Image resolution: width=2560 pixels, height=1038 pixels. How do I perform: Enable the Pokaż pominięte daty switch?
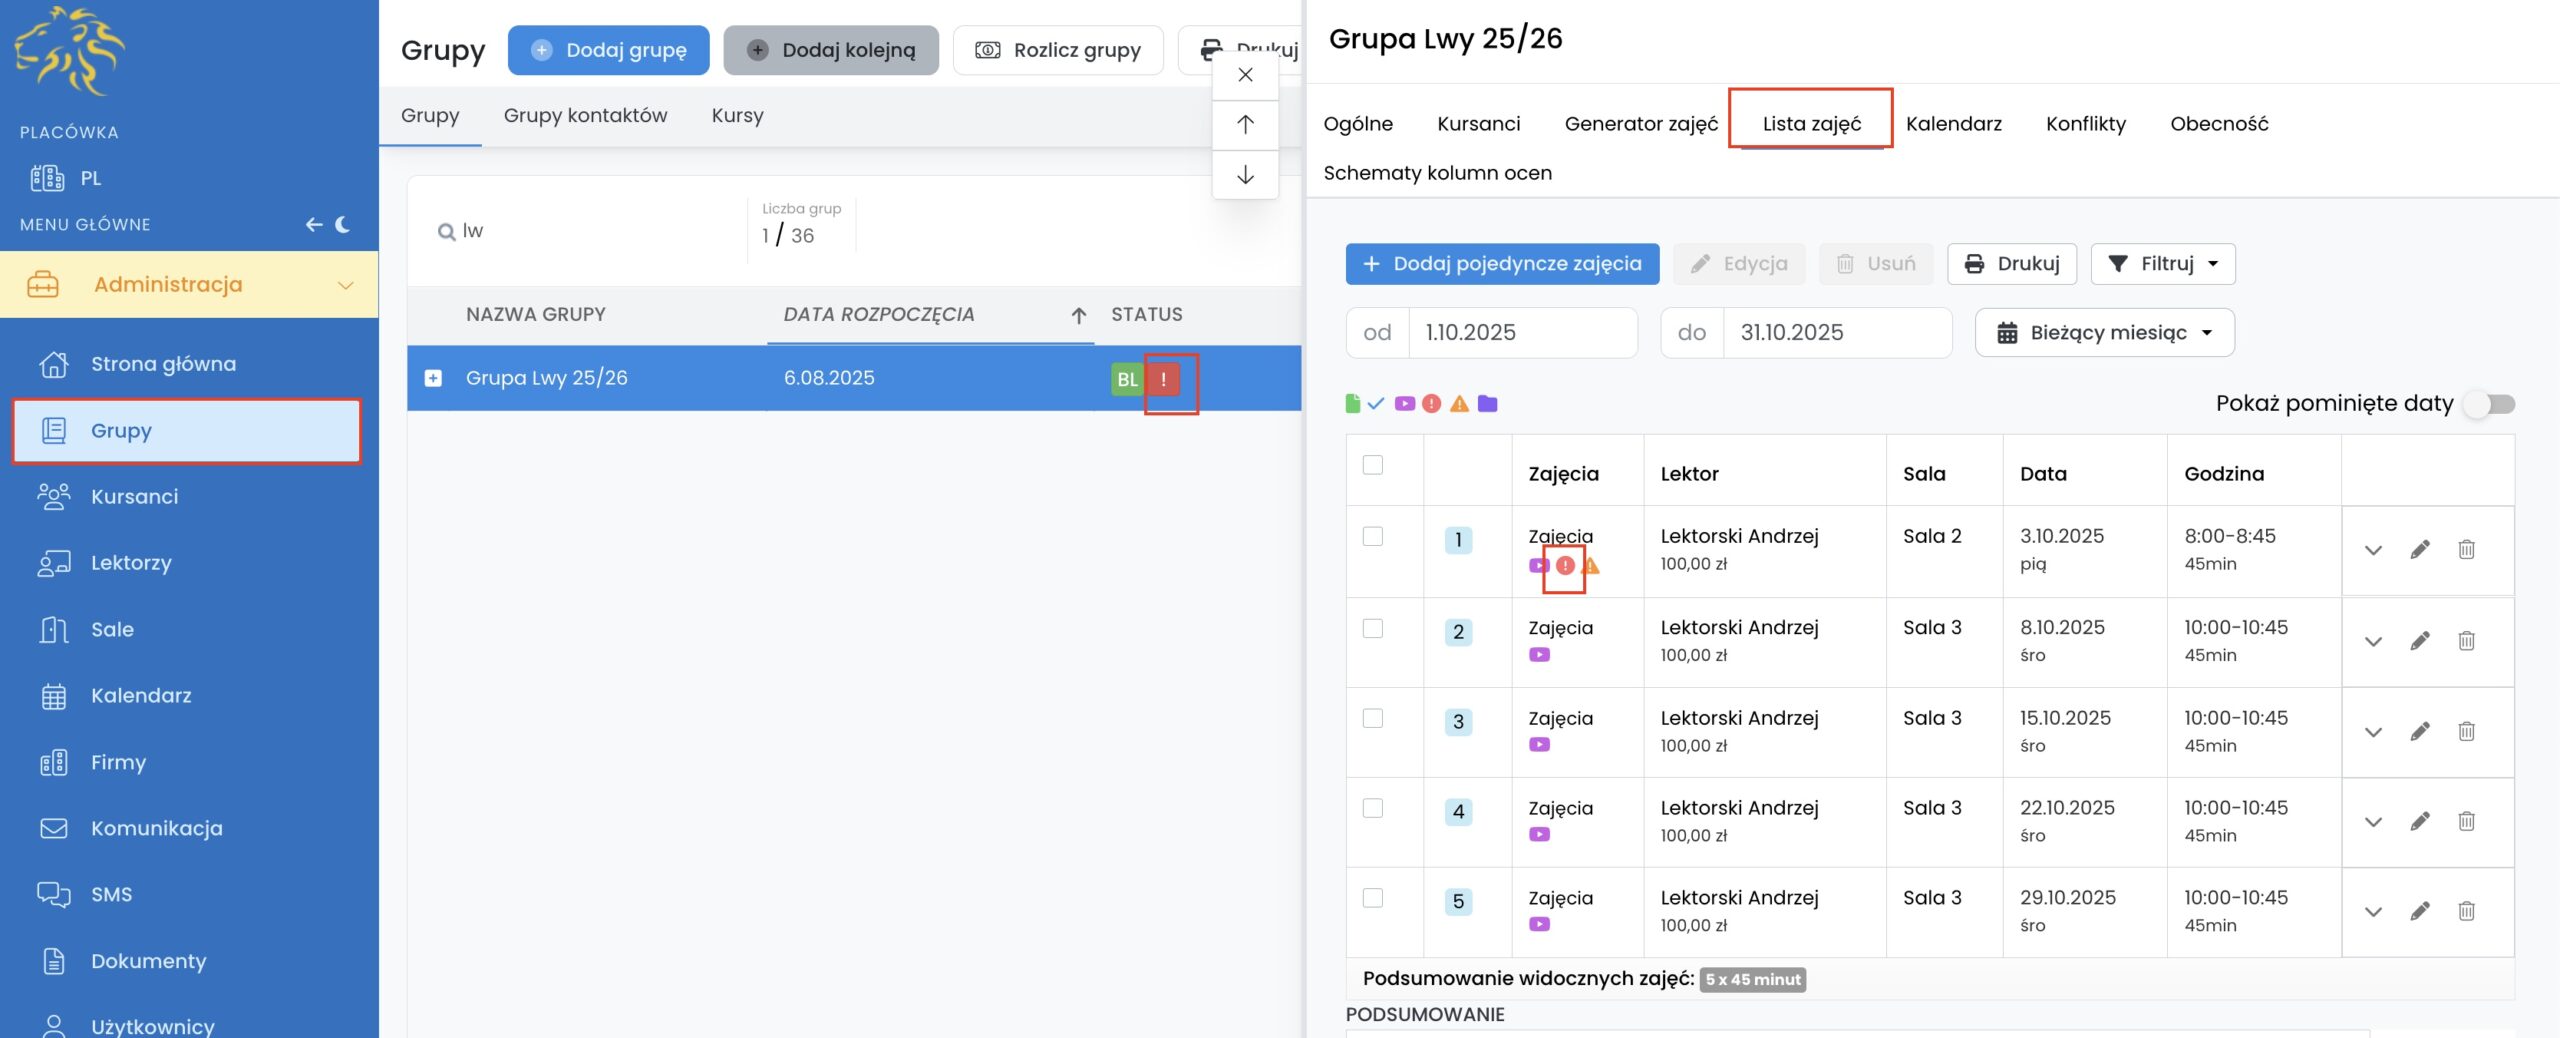(x=2489, y=404)
